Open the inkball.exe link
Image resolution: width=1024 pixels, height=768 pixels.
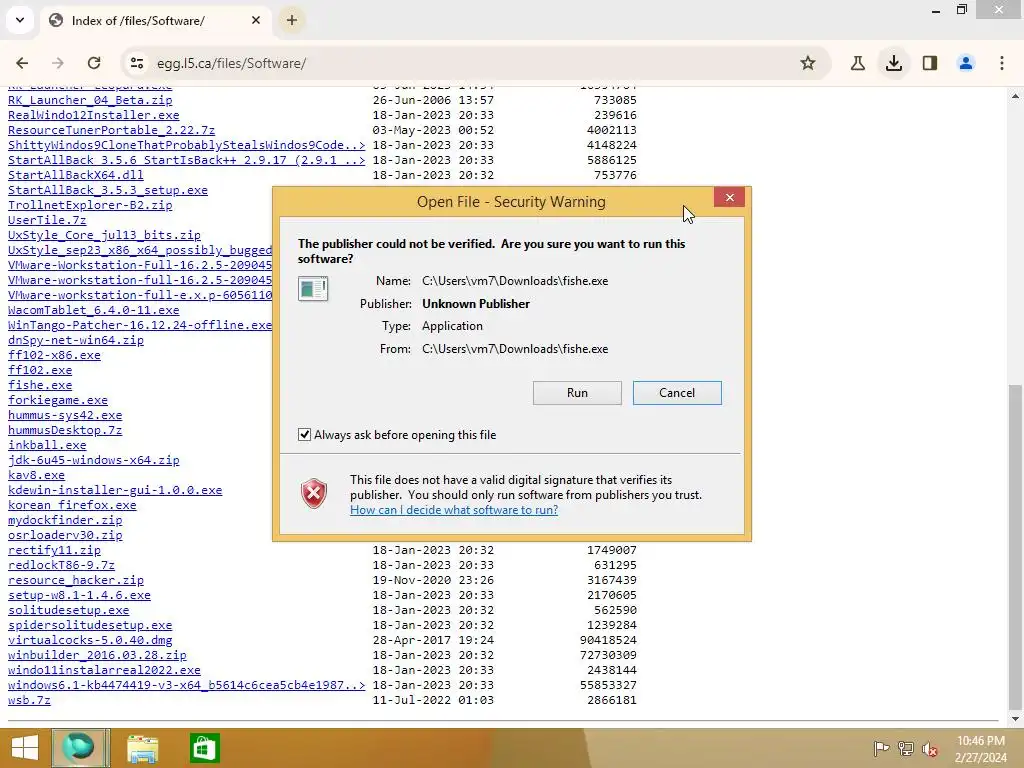(47, 445)
